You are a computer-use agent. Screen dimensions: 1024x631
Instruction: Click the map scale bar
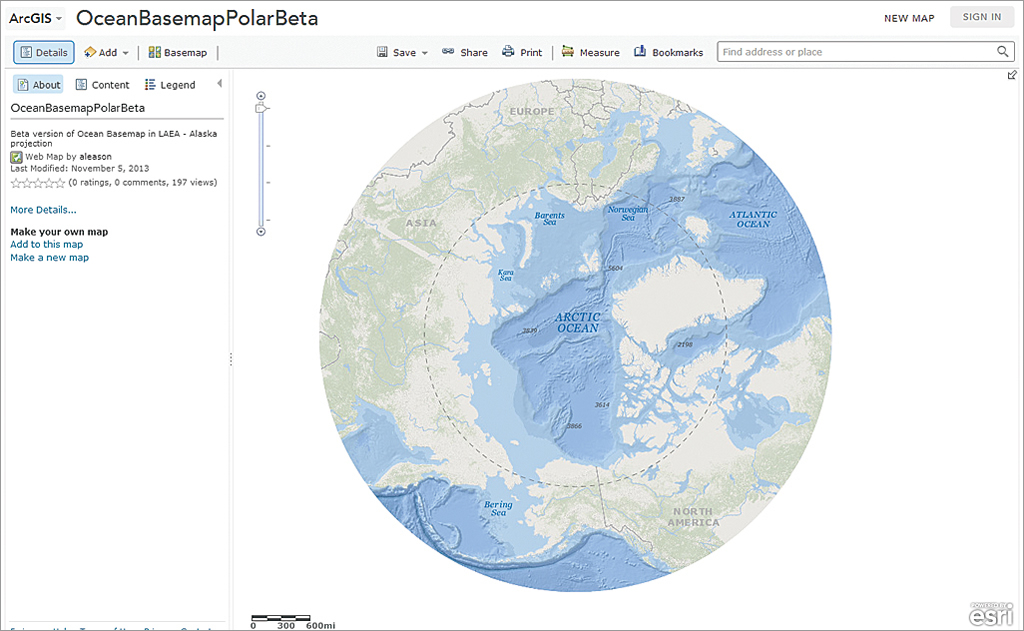pos(281,617)
